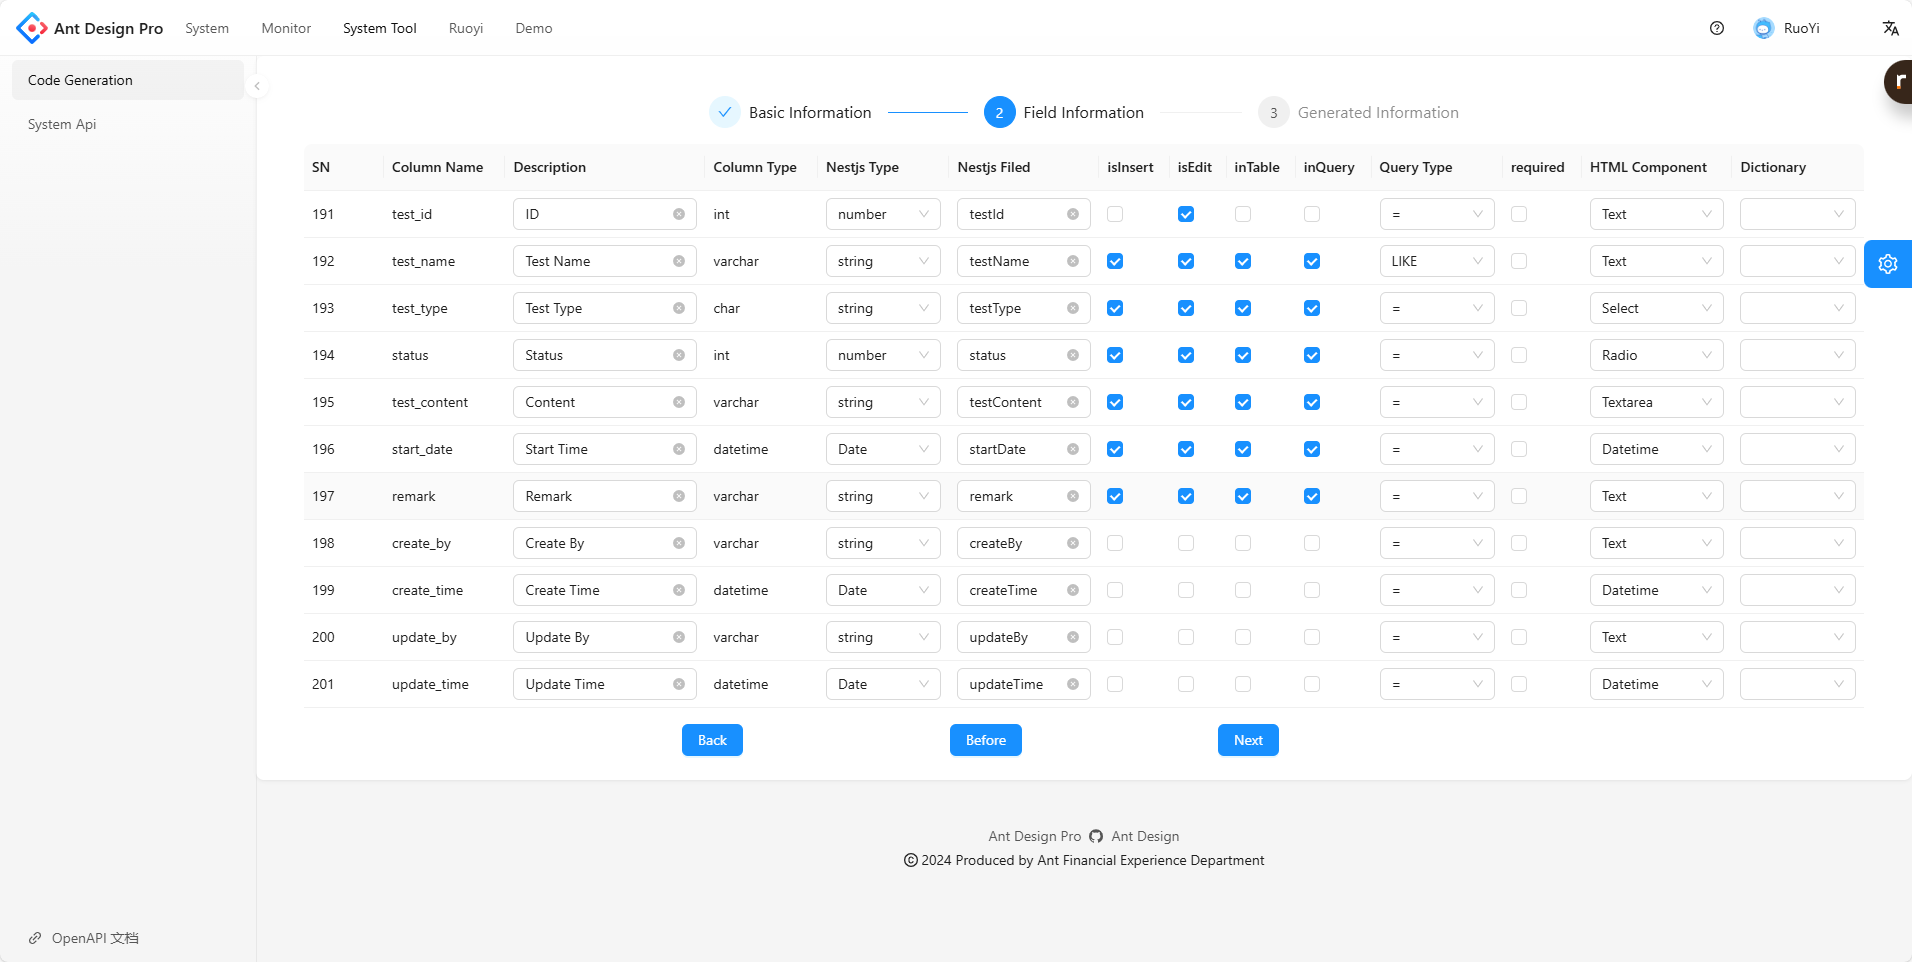Click the RuoYi user avatar
This screenshot has height=962, width=1912.
tap(1763, 28)
